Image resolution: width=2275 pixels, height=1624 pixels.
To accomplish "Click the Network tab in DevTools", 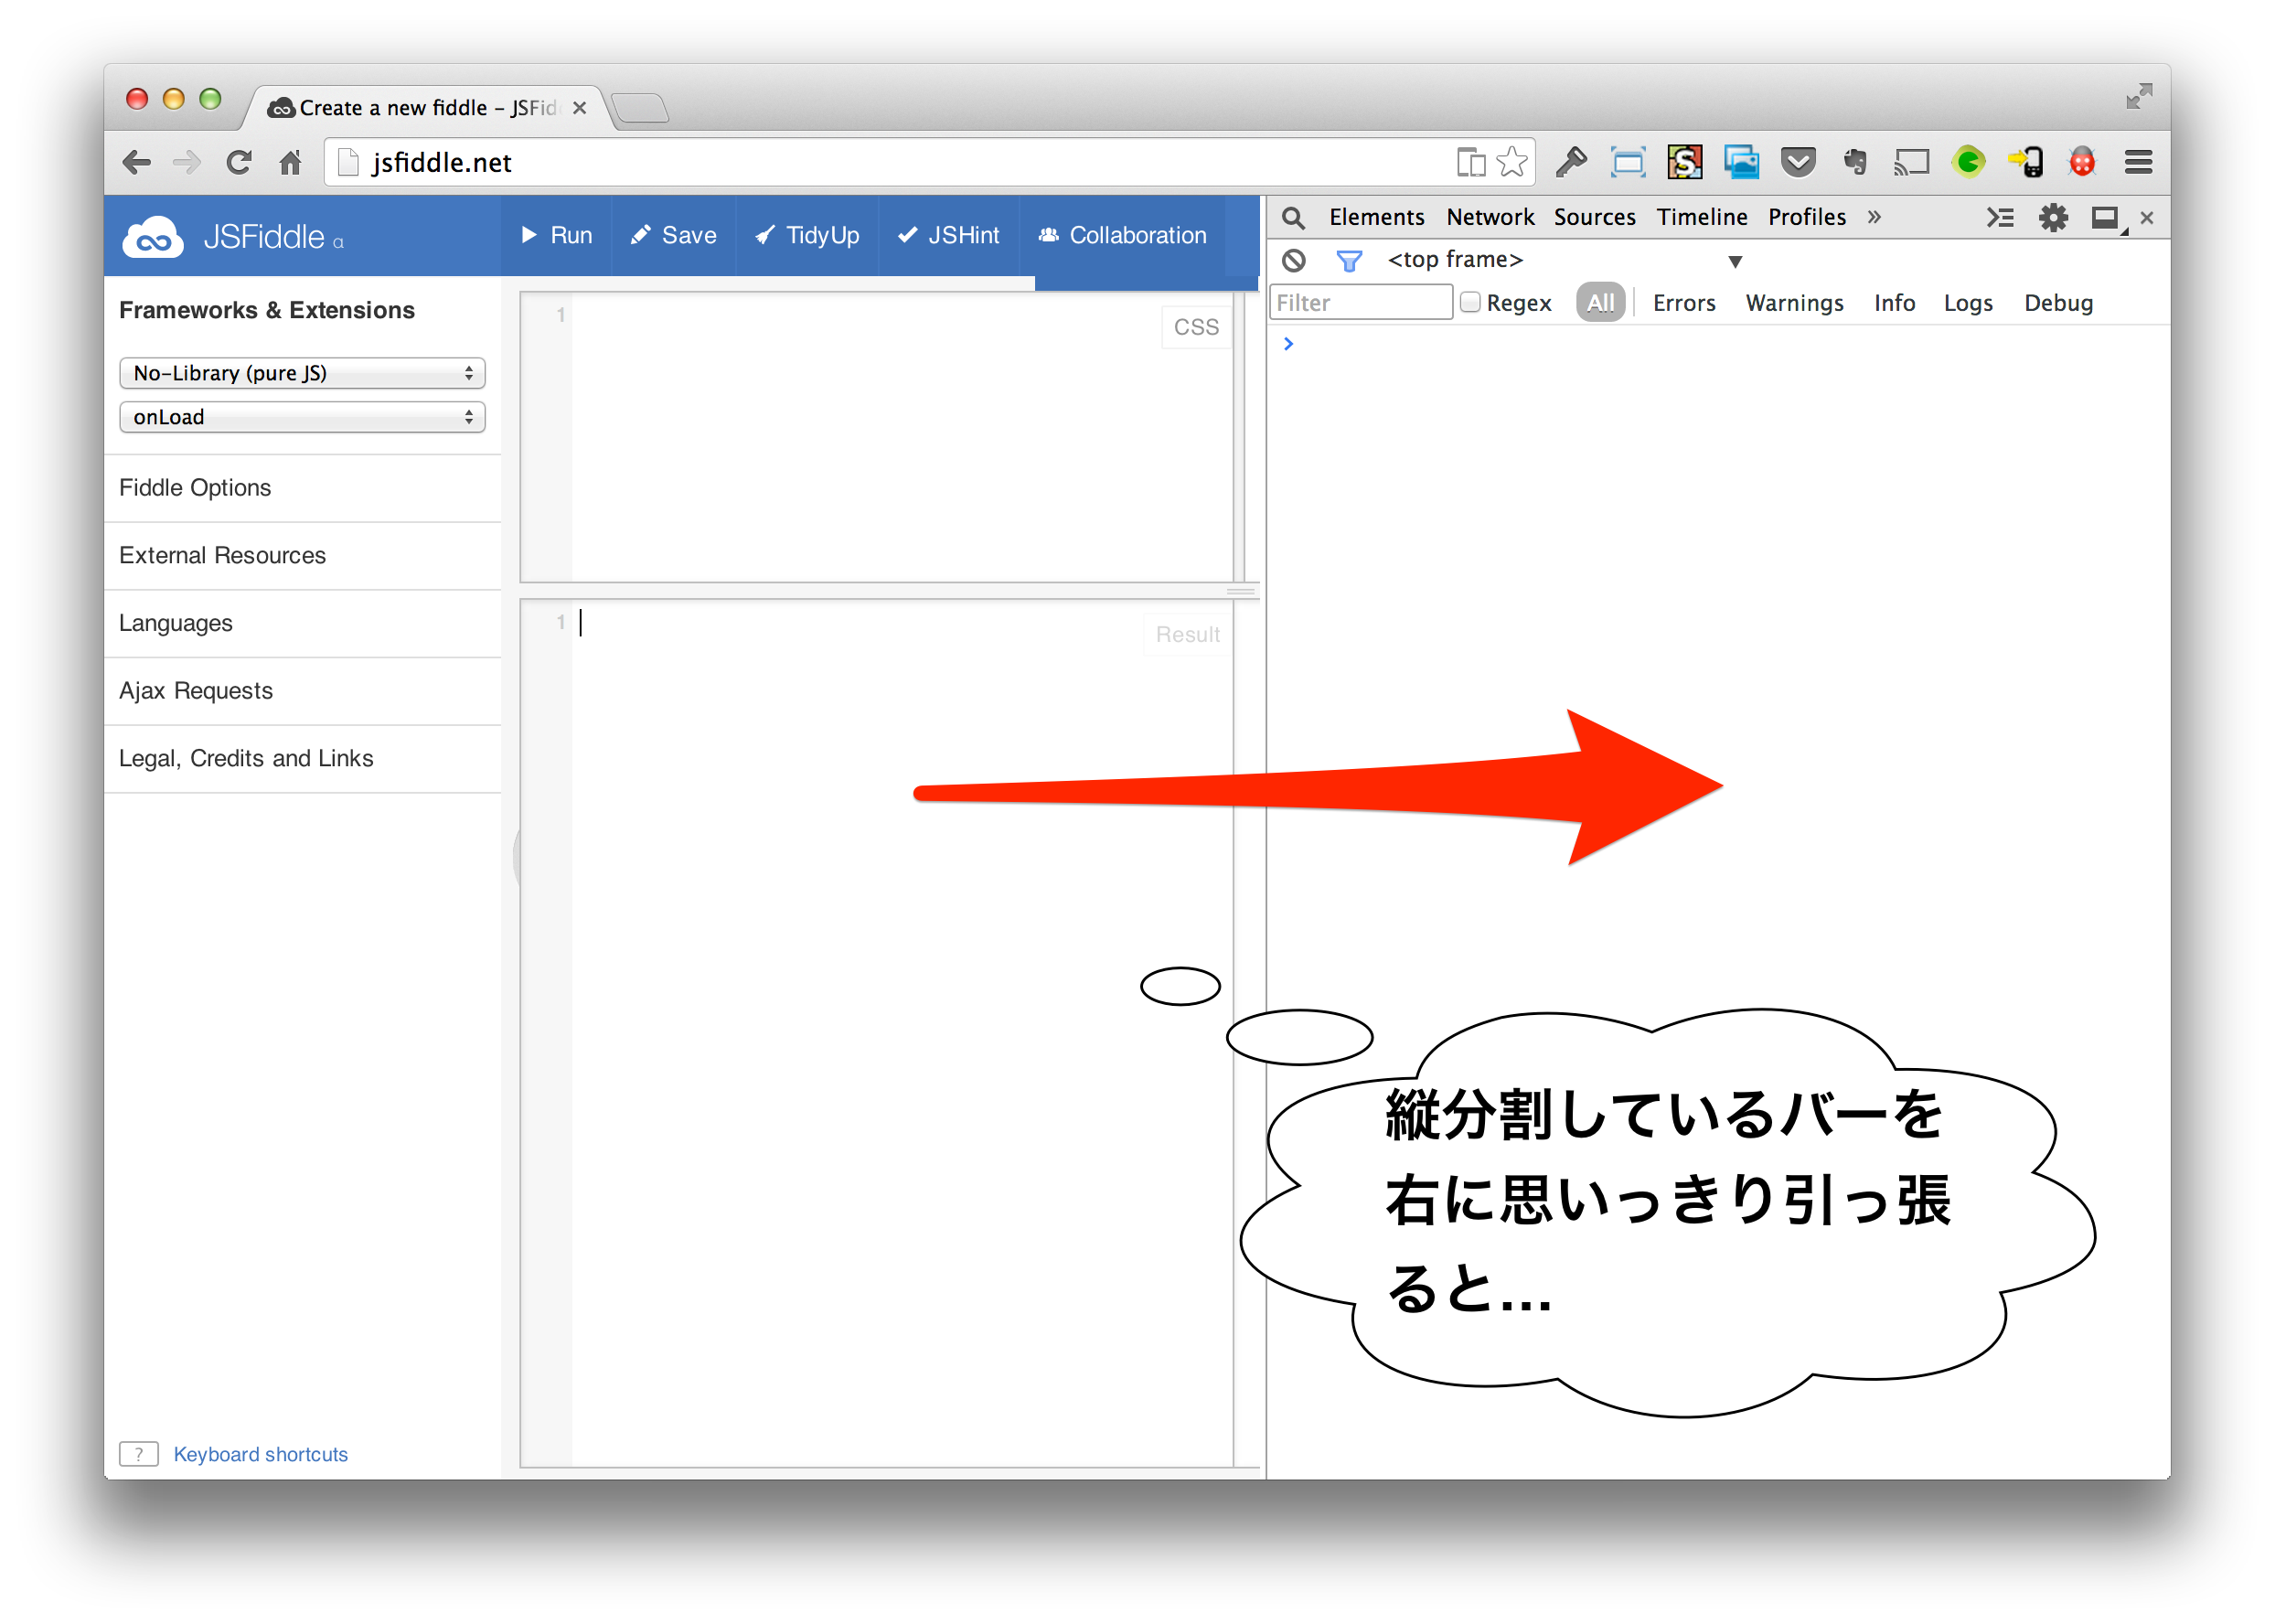I will (x=1490, y=213).
